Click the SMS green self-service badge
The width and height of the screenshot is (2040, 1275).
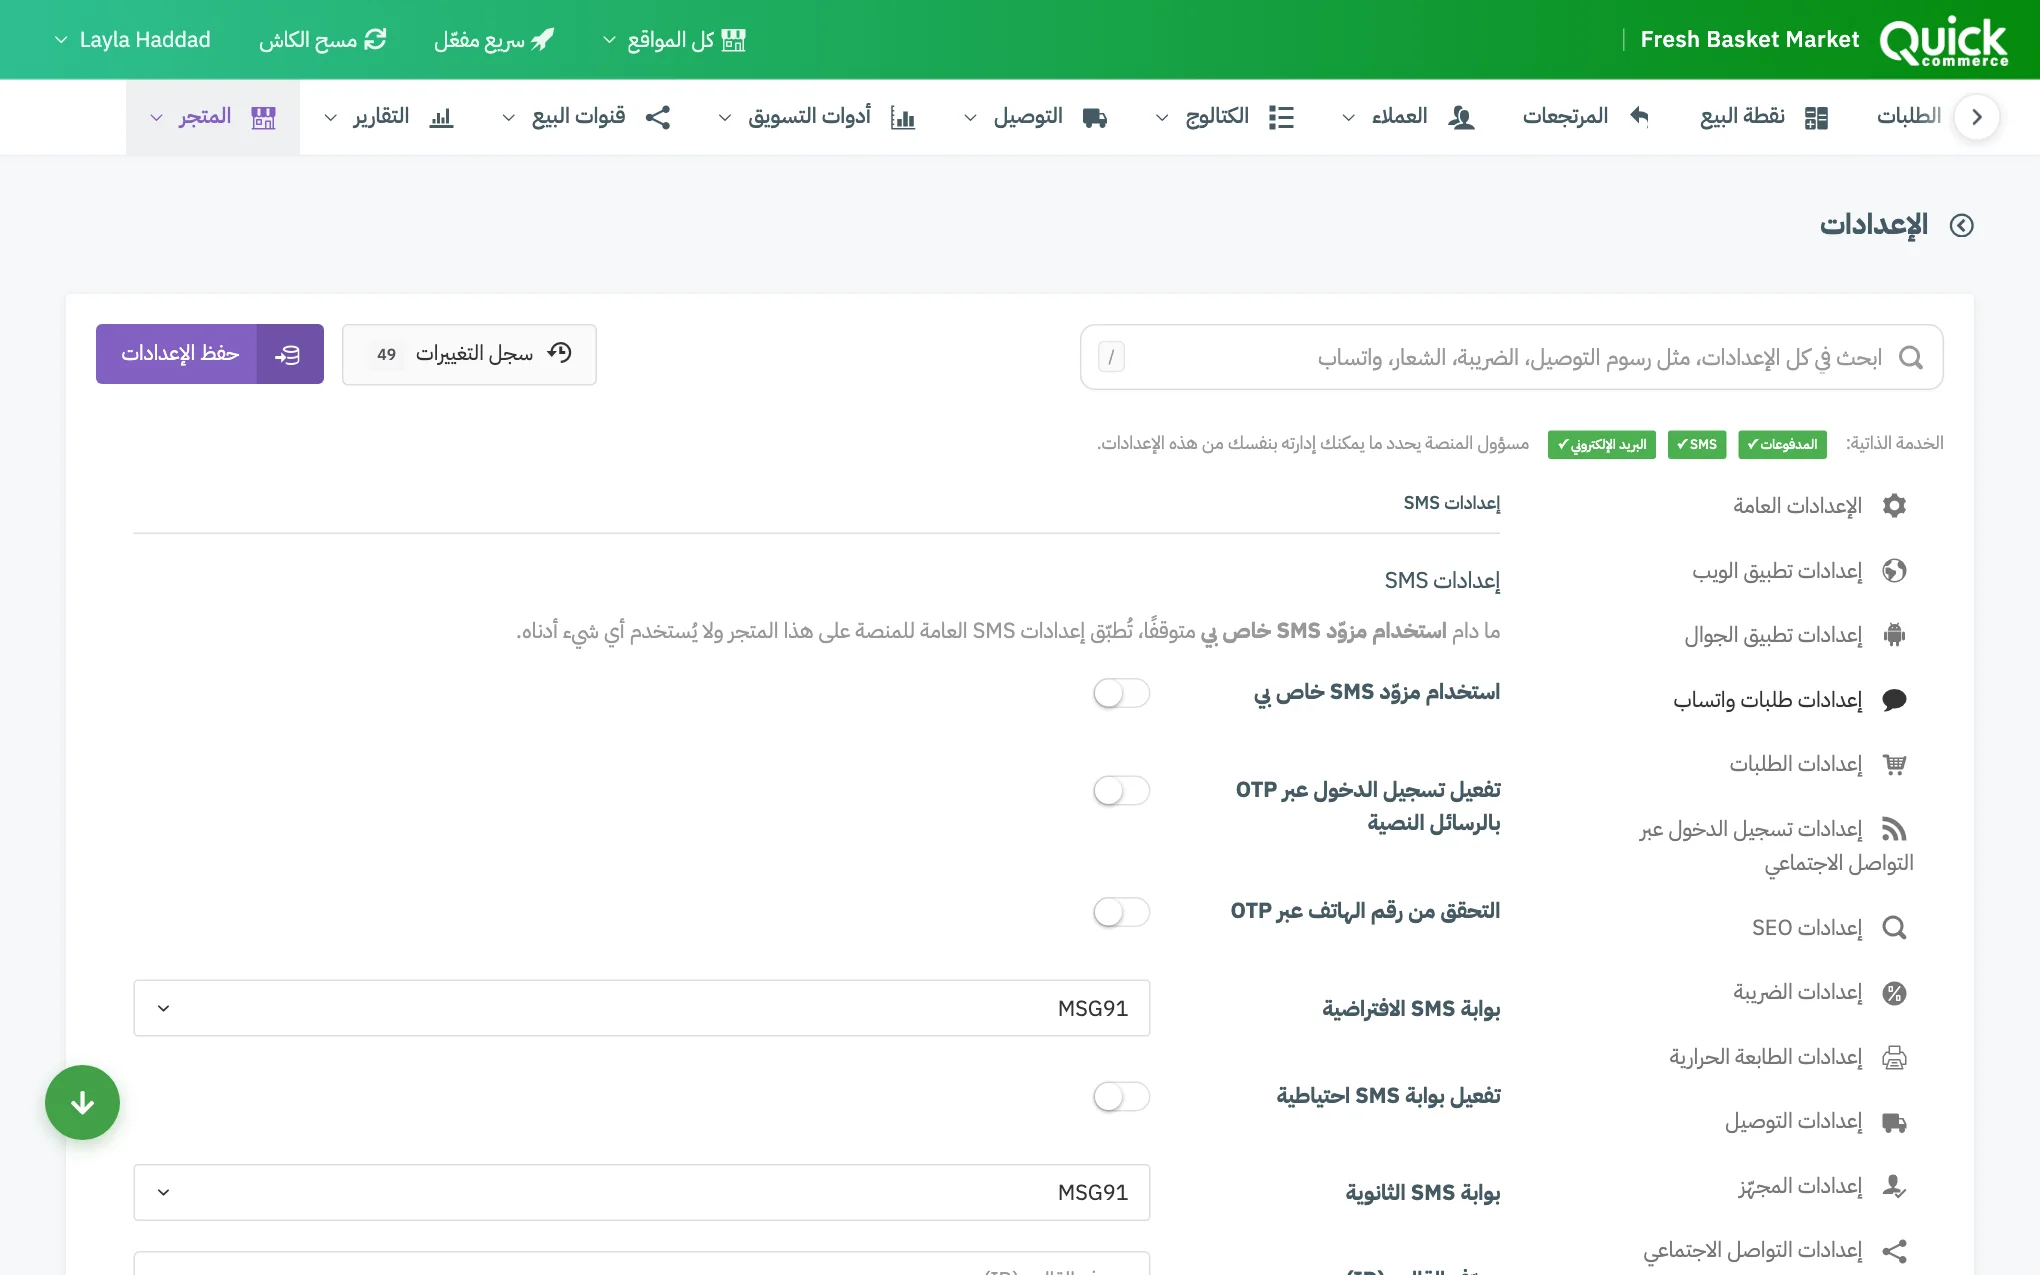(1697, 444)
